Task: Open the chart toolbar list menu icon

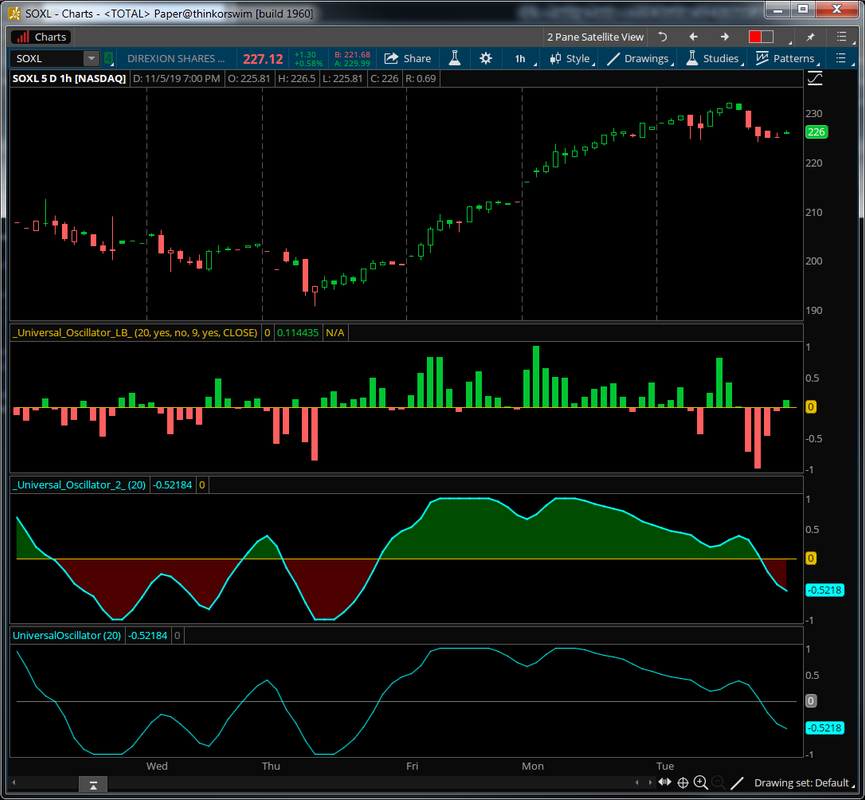Action: (841, 58)
